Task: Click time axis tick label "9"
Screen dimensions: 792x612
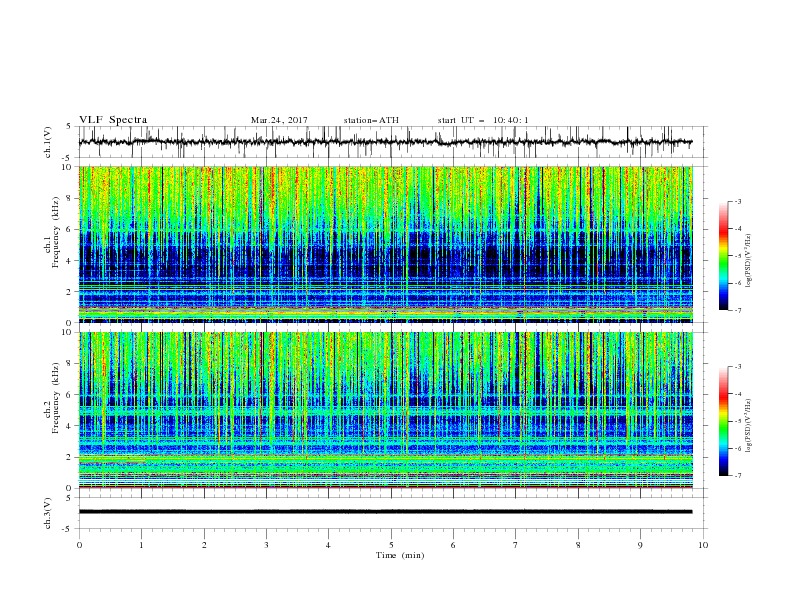Action: point(640,545)
